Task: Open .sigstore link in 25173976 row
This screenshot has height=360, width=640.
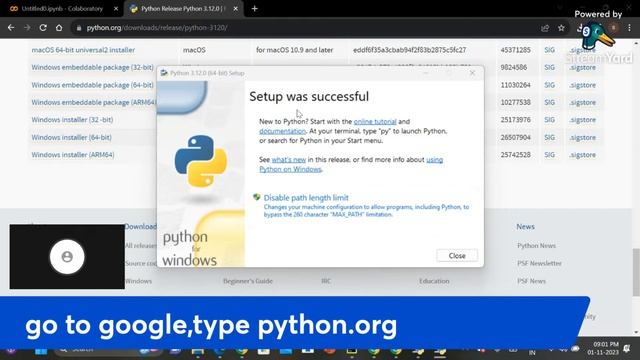Action: point(582,120)
